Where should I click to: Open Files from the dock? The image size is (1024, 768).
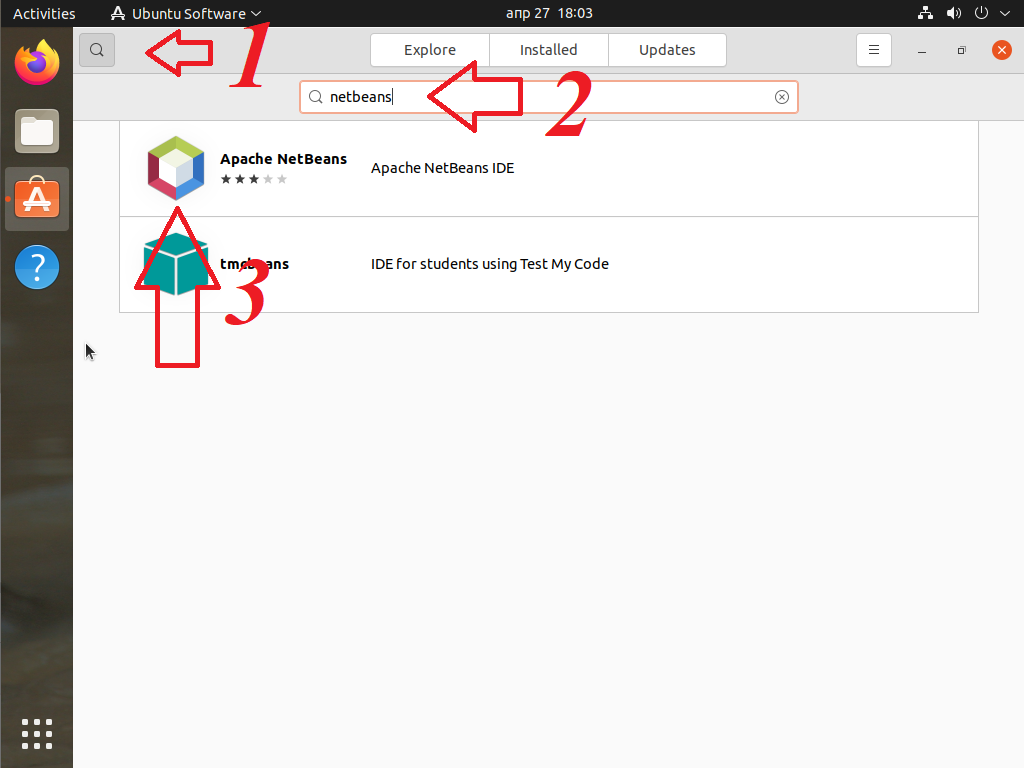pos(37,131)
